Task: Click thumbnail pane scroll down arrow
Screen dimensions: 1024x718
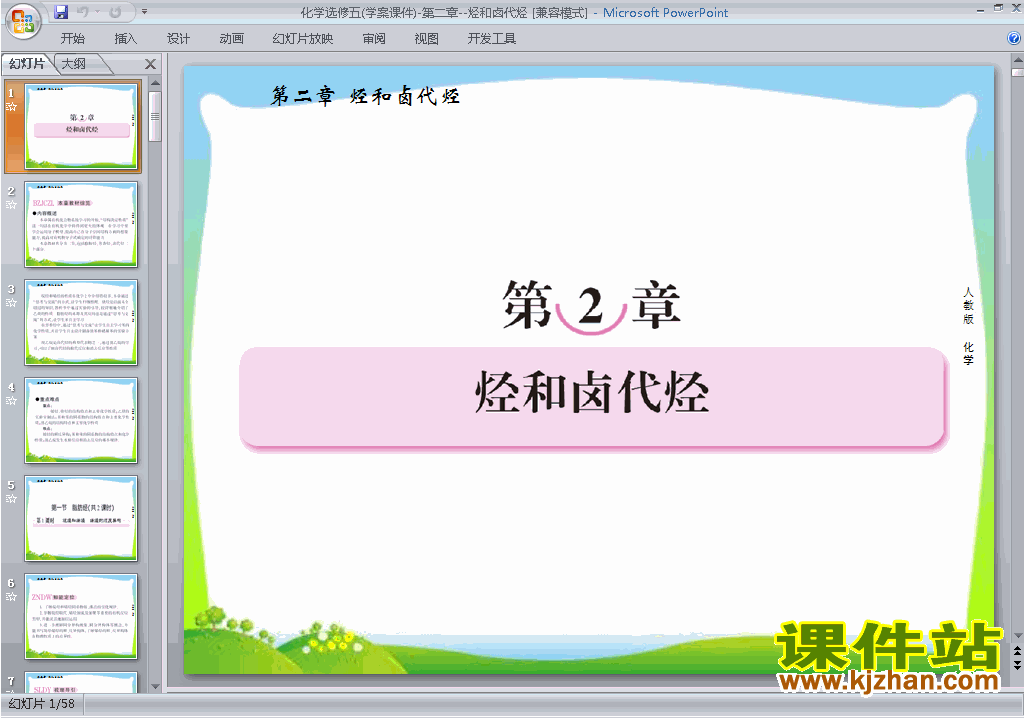Action: [x=155, y=686]
